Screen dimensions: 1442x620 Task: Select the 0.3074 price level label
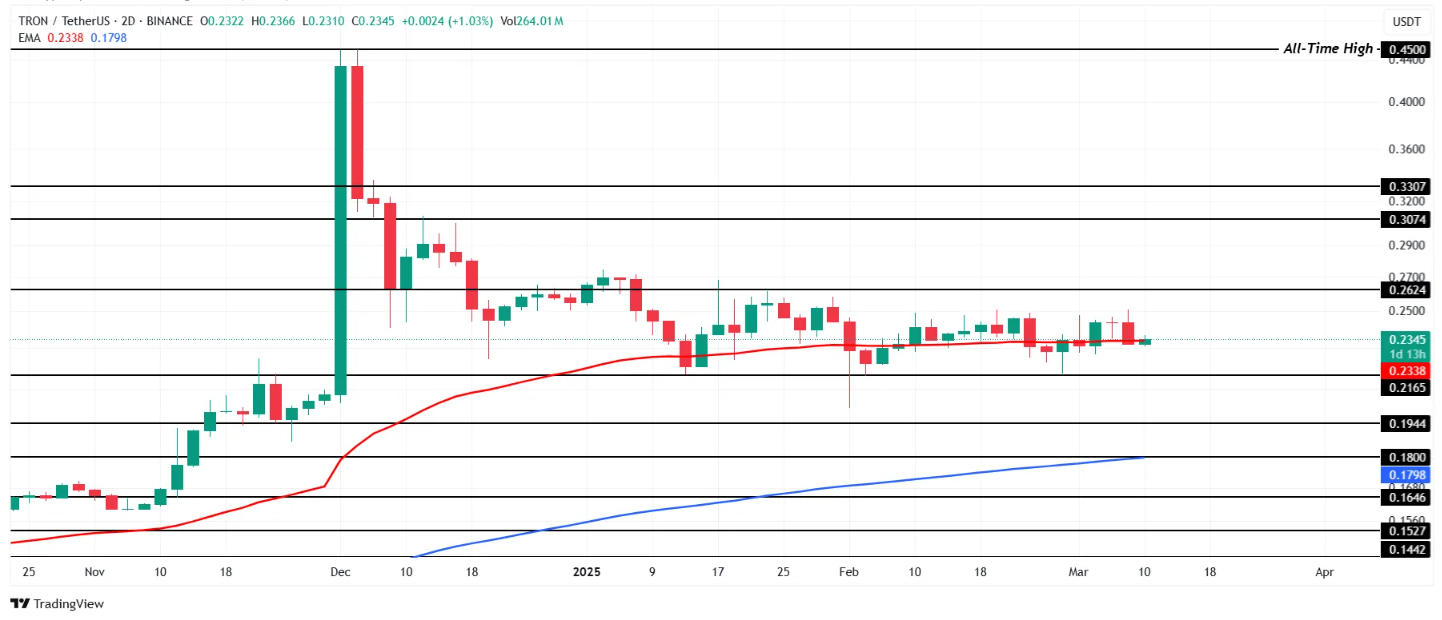(1405, 218)
